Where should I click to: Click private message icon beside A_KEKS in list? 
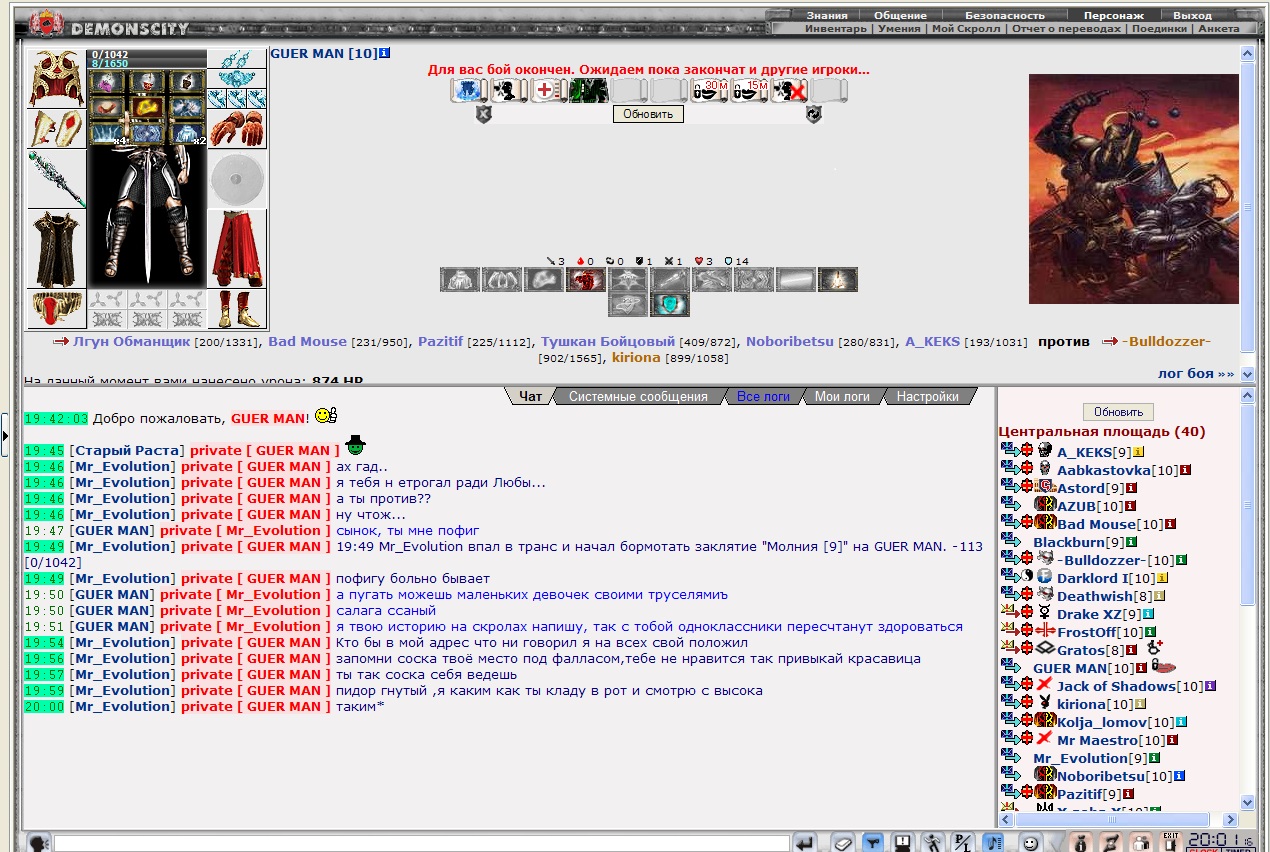click(x=1009, y=451)
